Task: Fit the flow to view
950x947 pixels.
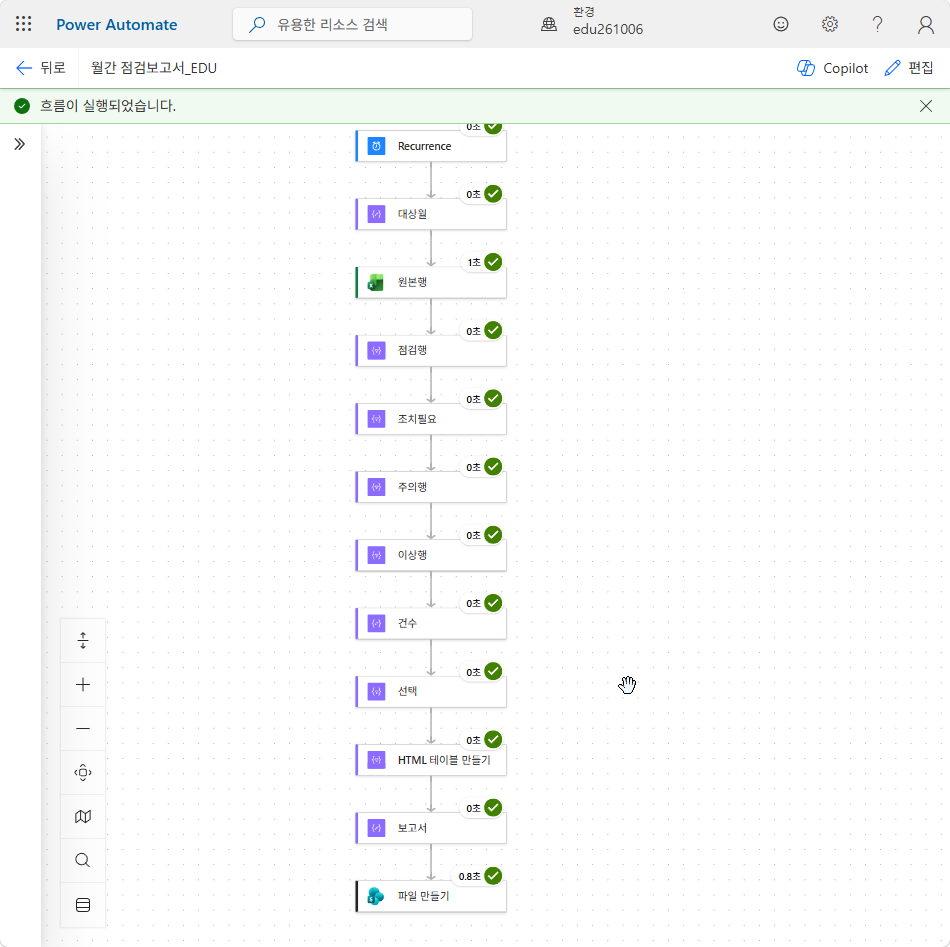Action: [x=83, y=773]
